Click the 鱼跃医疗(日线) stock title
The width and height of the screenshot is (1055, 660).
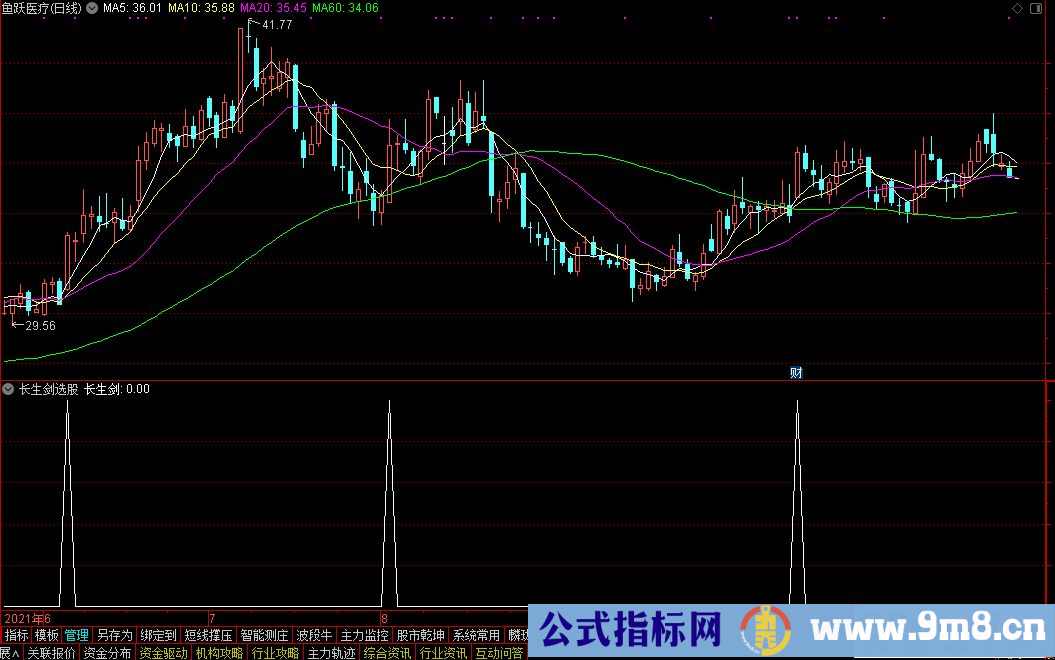tap(42, 8)
